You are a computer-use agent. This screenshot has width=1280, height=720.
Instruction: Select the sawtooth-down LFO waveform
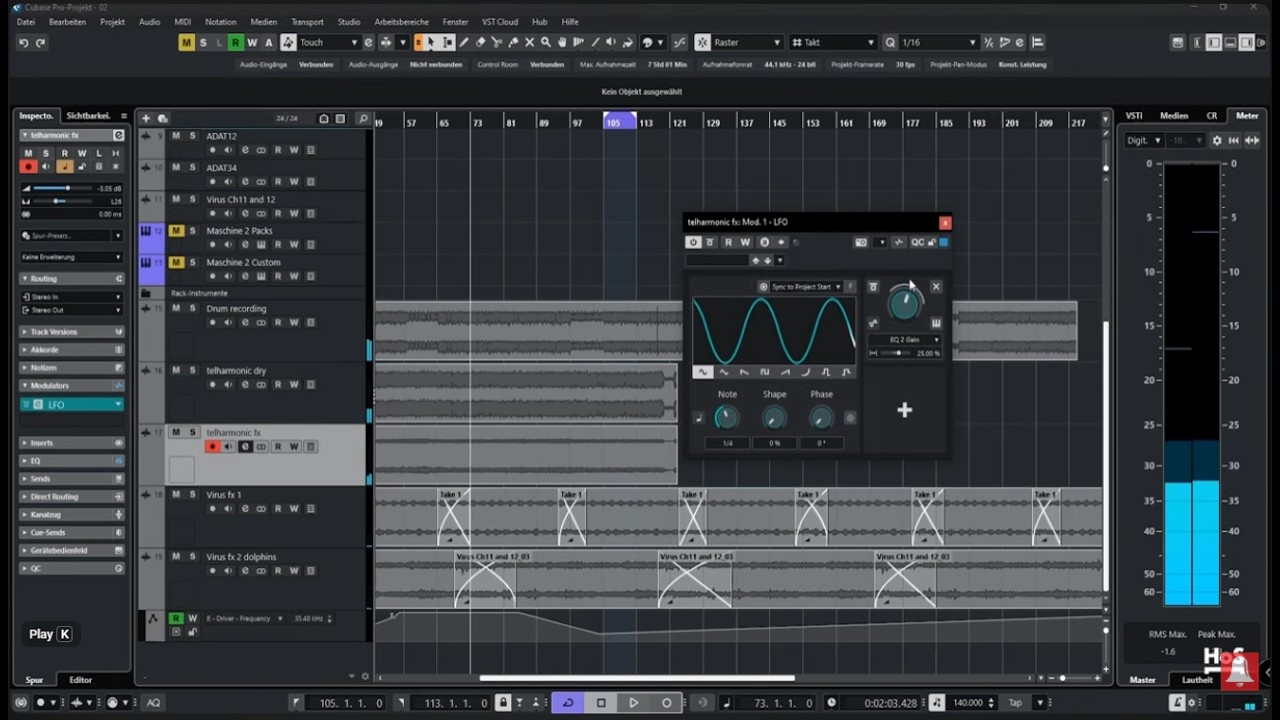(744, 372)
